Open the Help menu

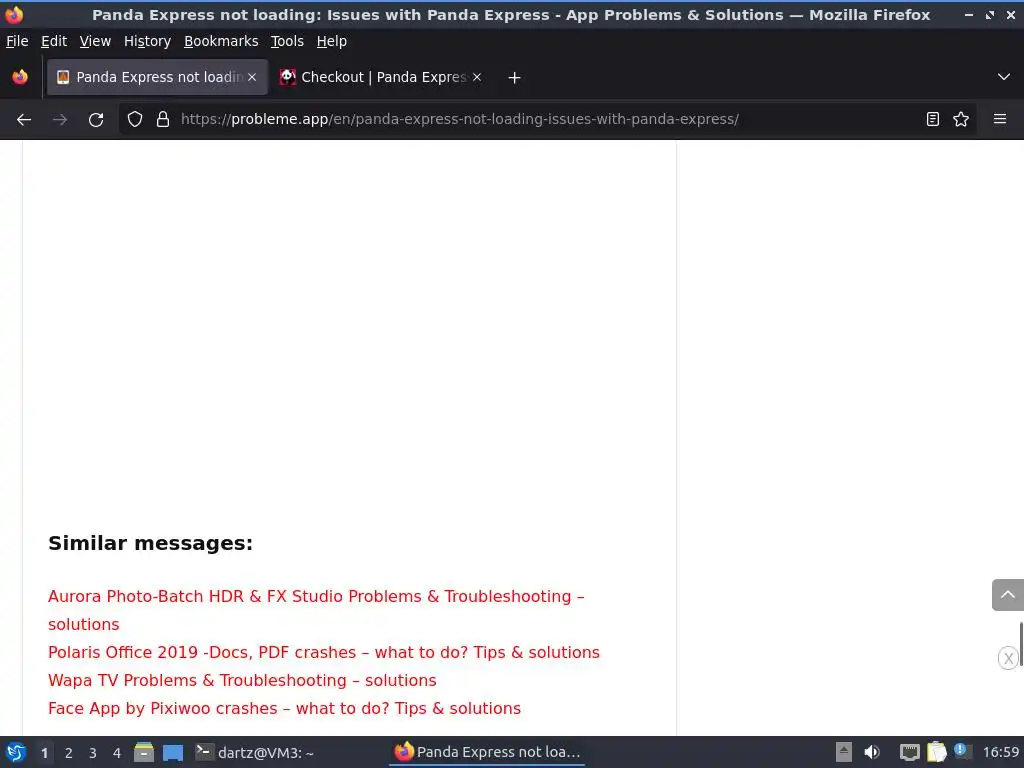[x=332, y=41]
